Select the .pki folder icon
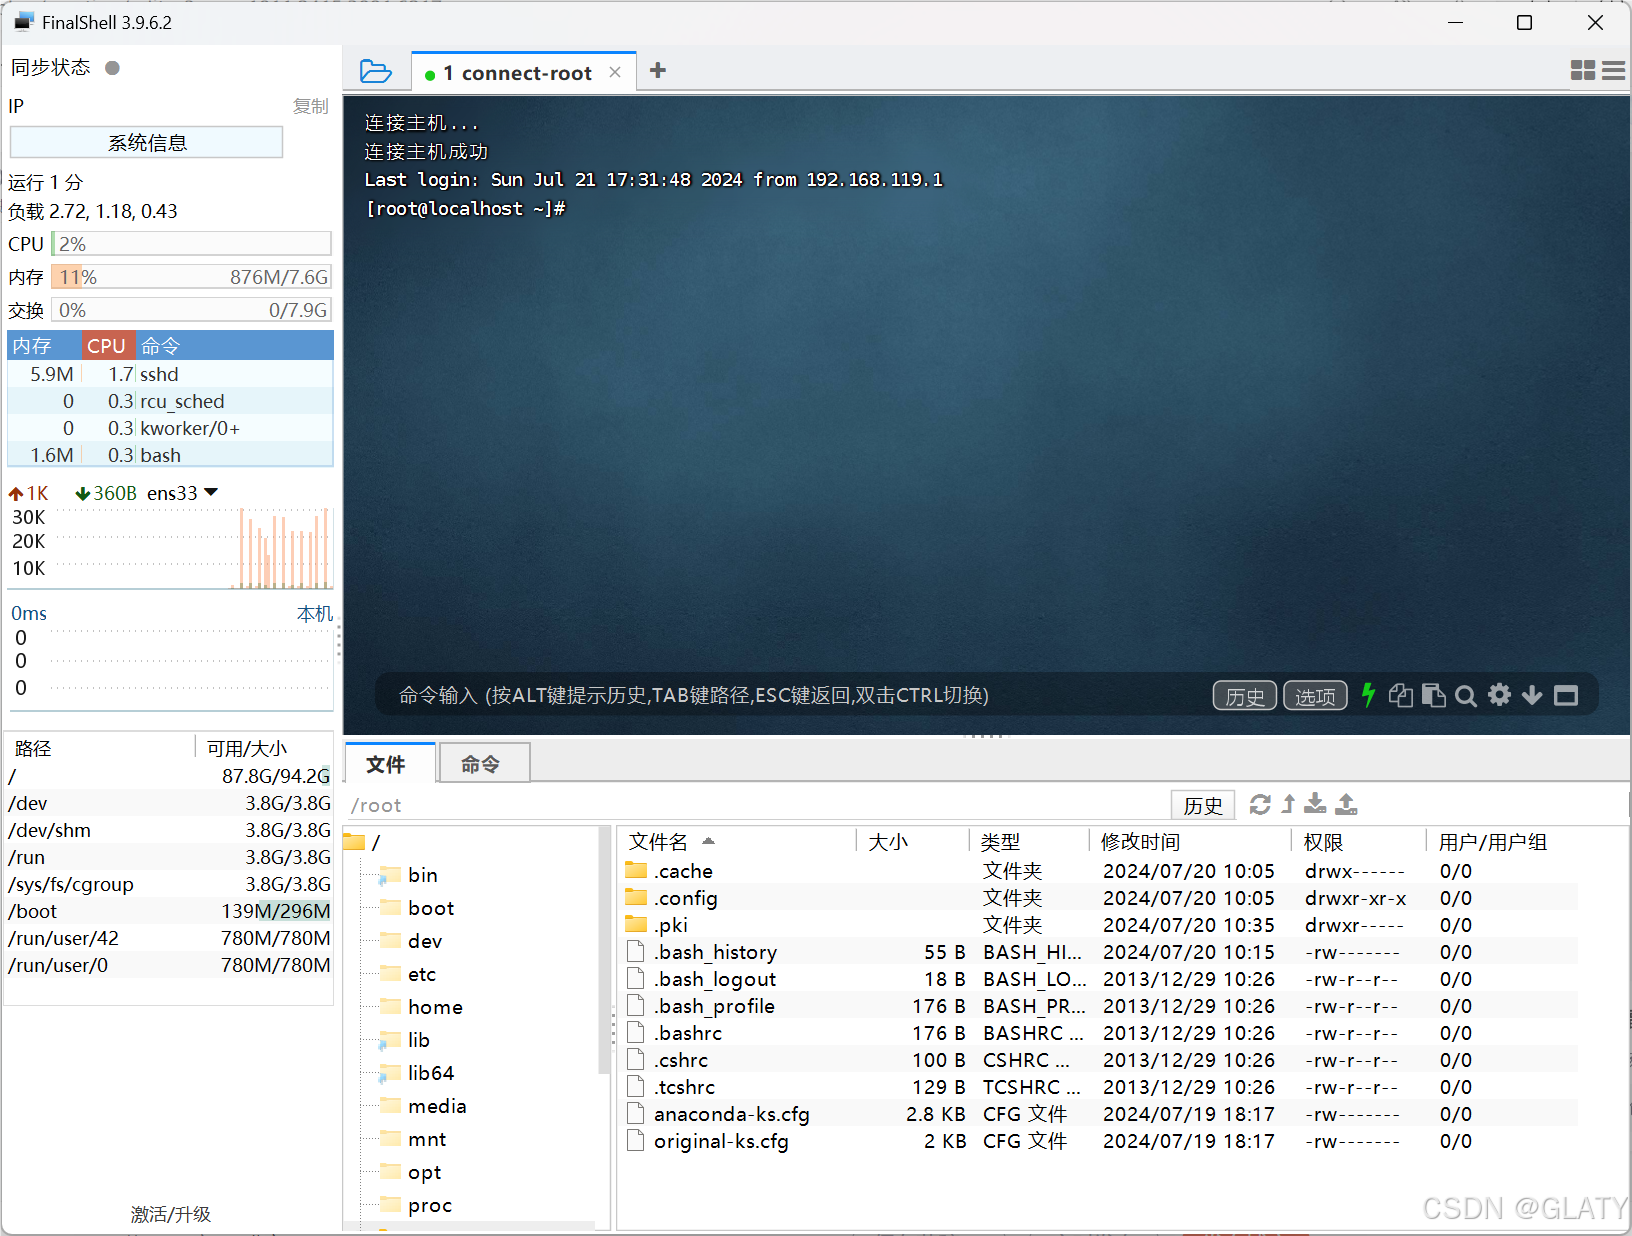This screenshot has width=1632, height=1236. (x=637, y=924)
